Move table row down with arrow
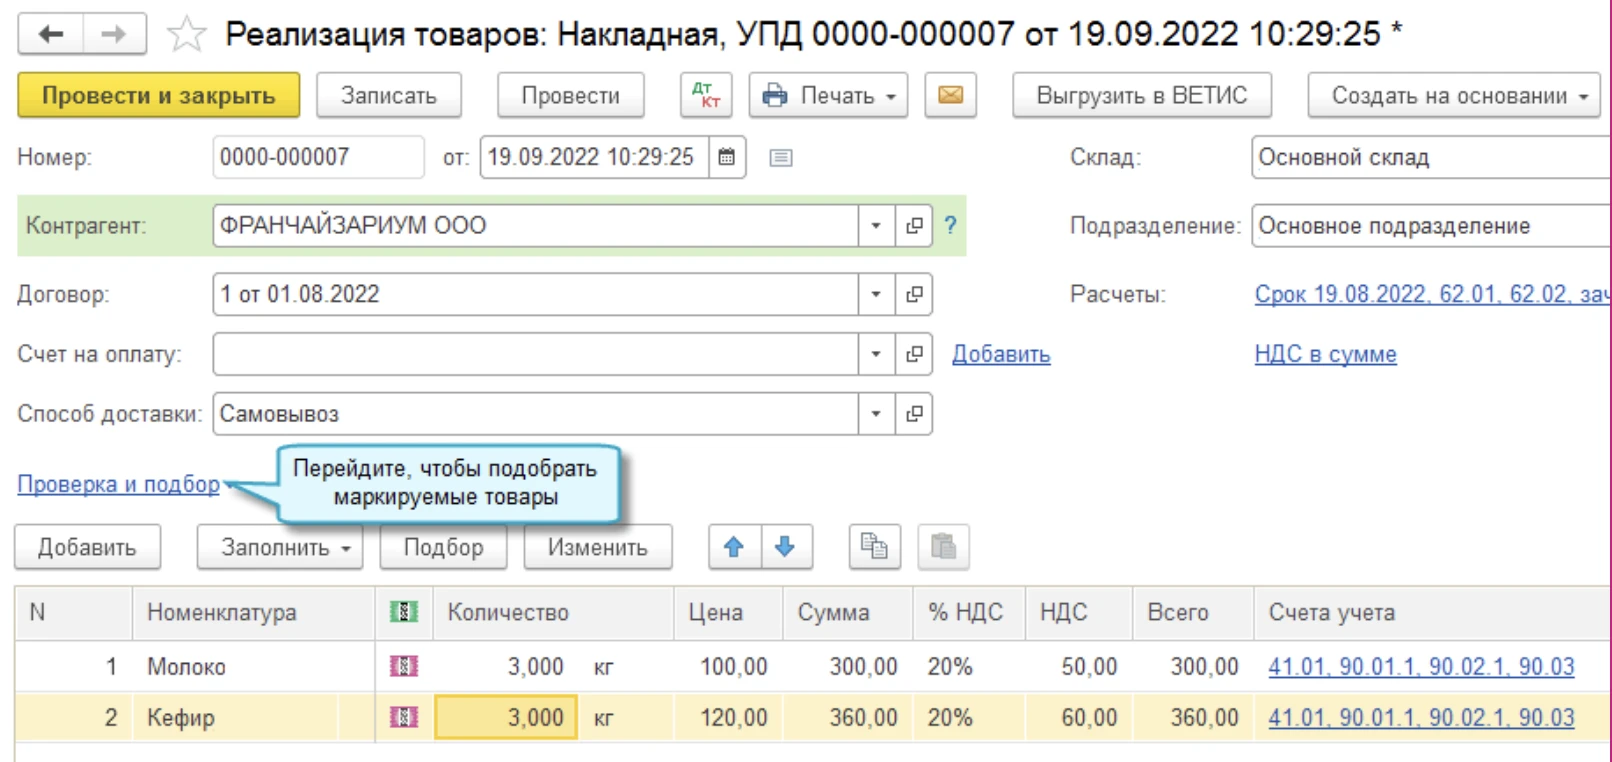Viewport: 1612px width, 762px height. tap(785, 547)
